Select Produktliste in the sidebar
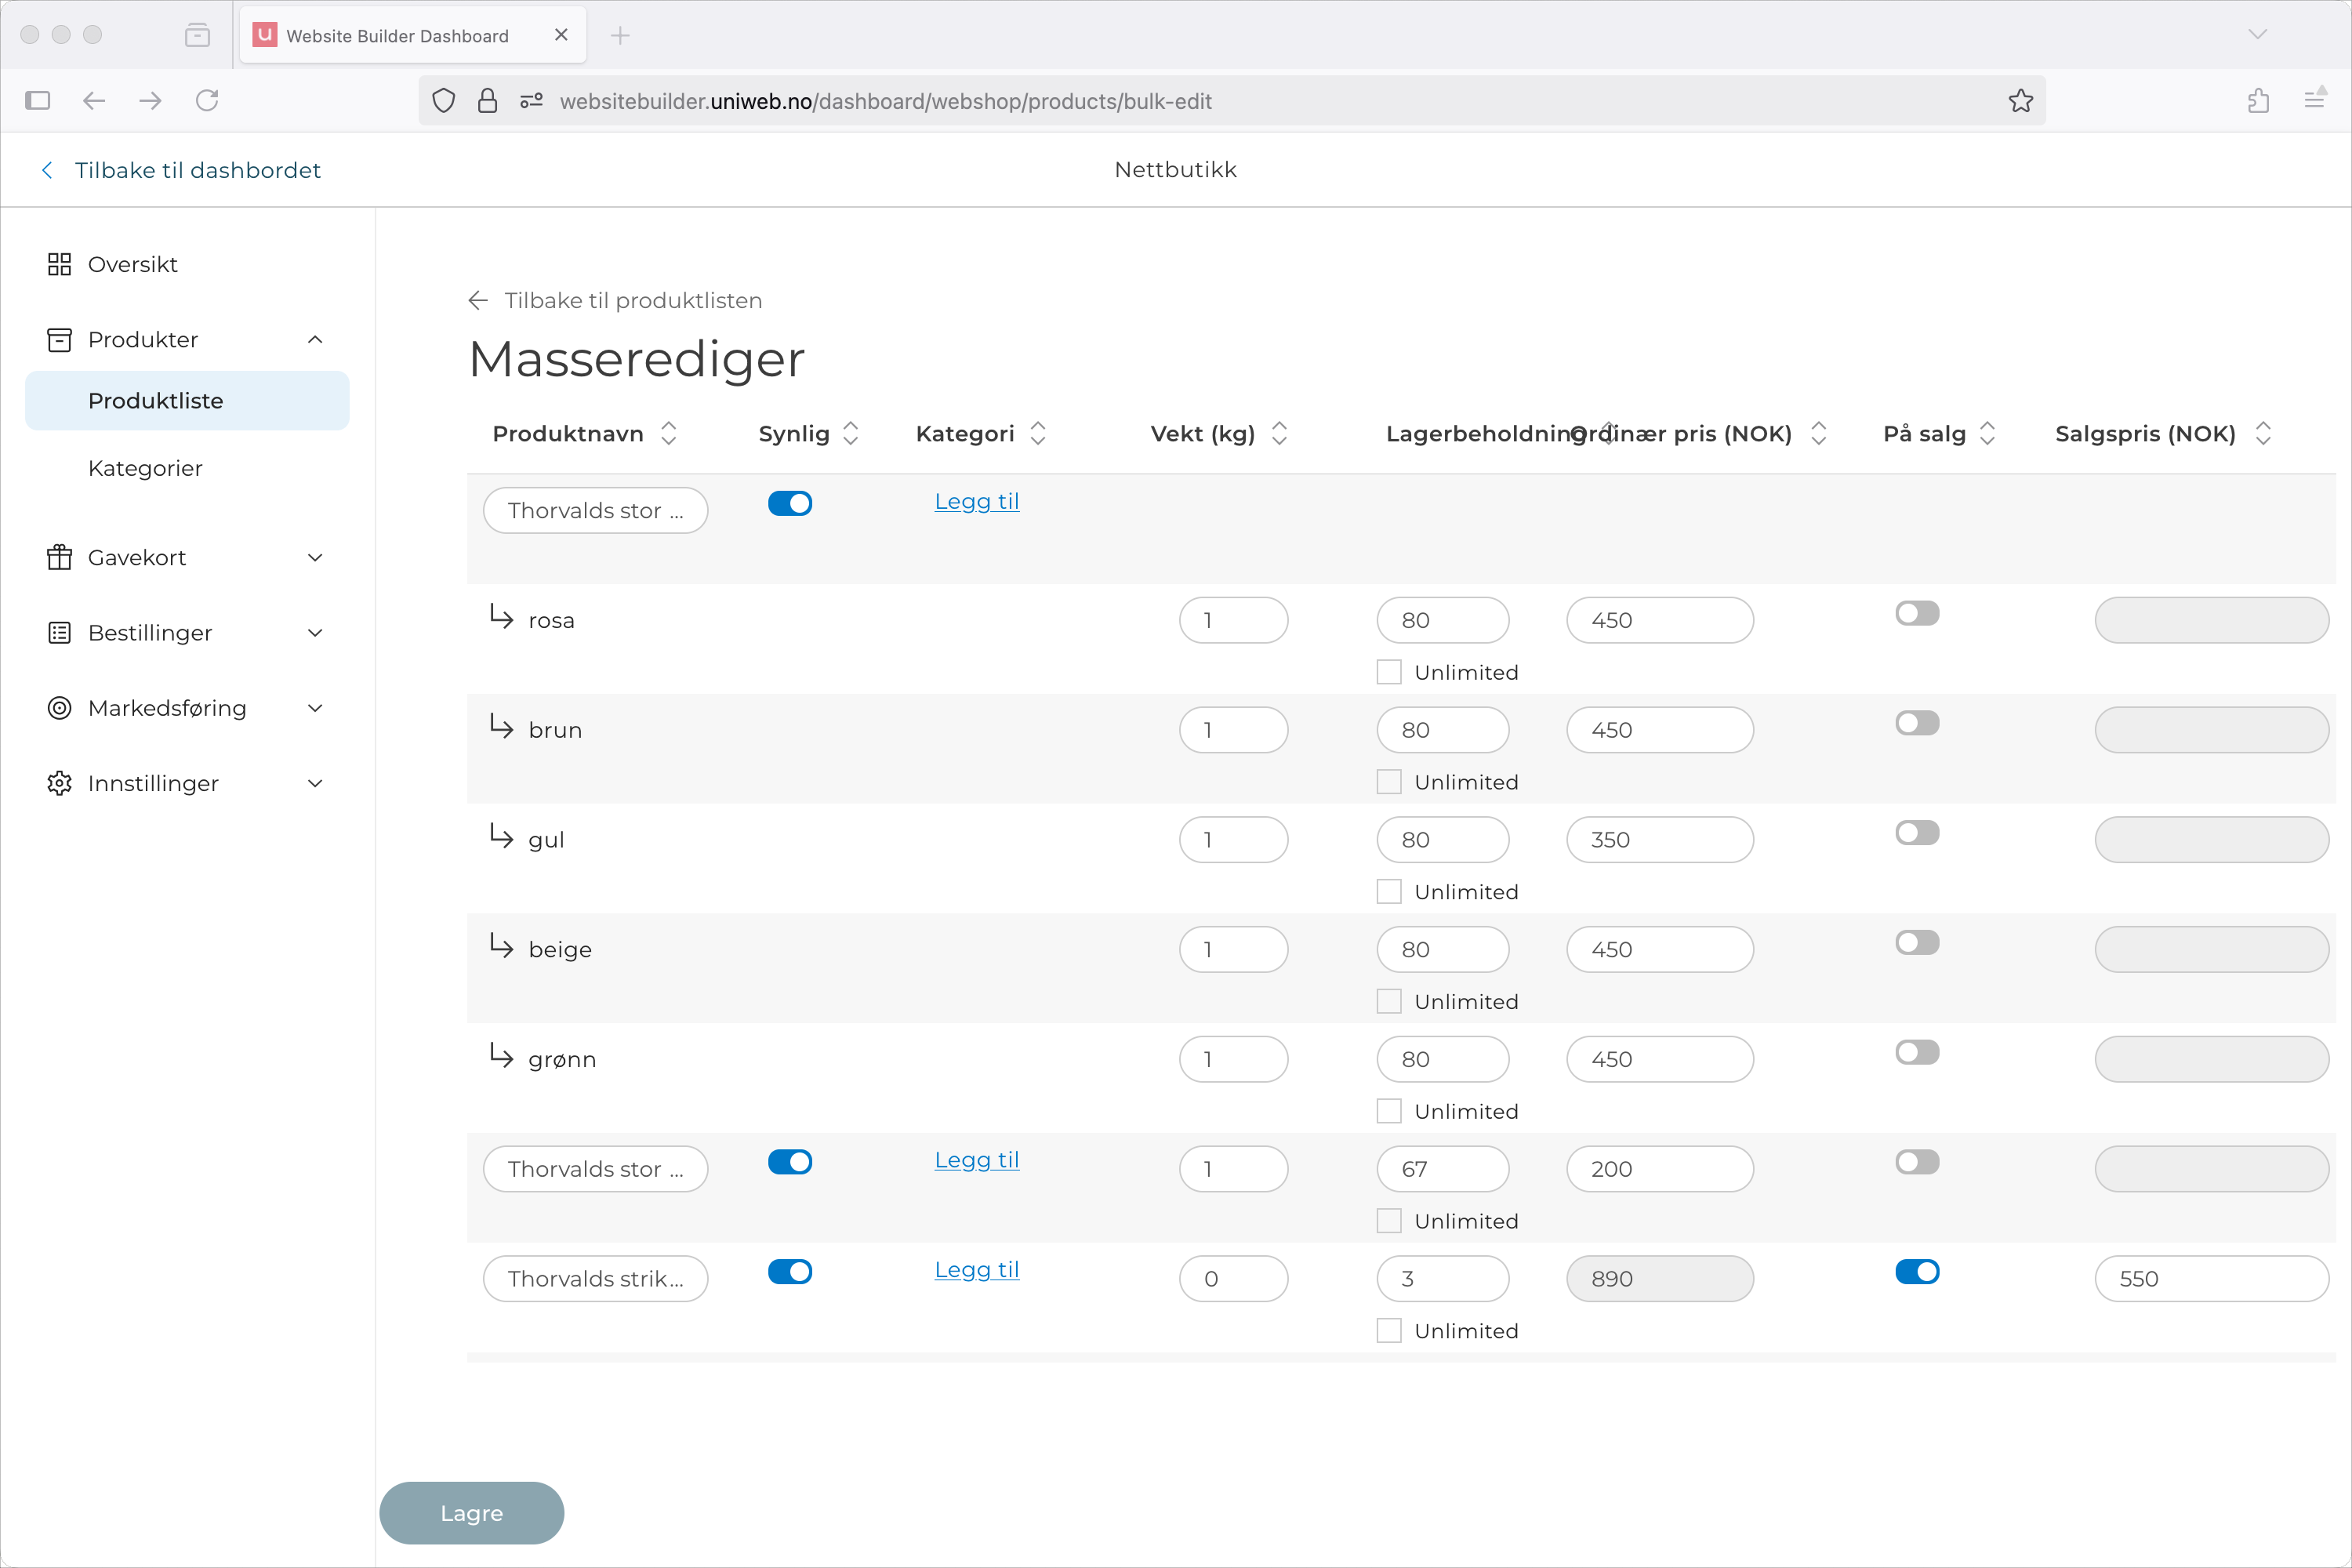 (187, 401)
